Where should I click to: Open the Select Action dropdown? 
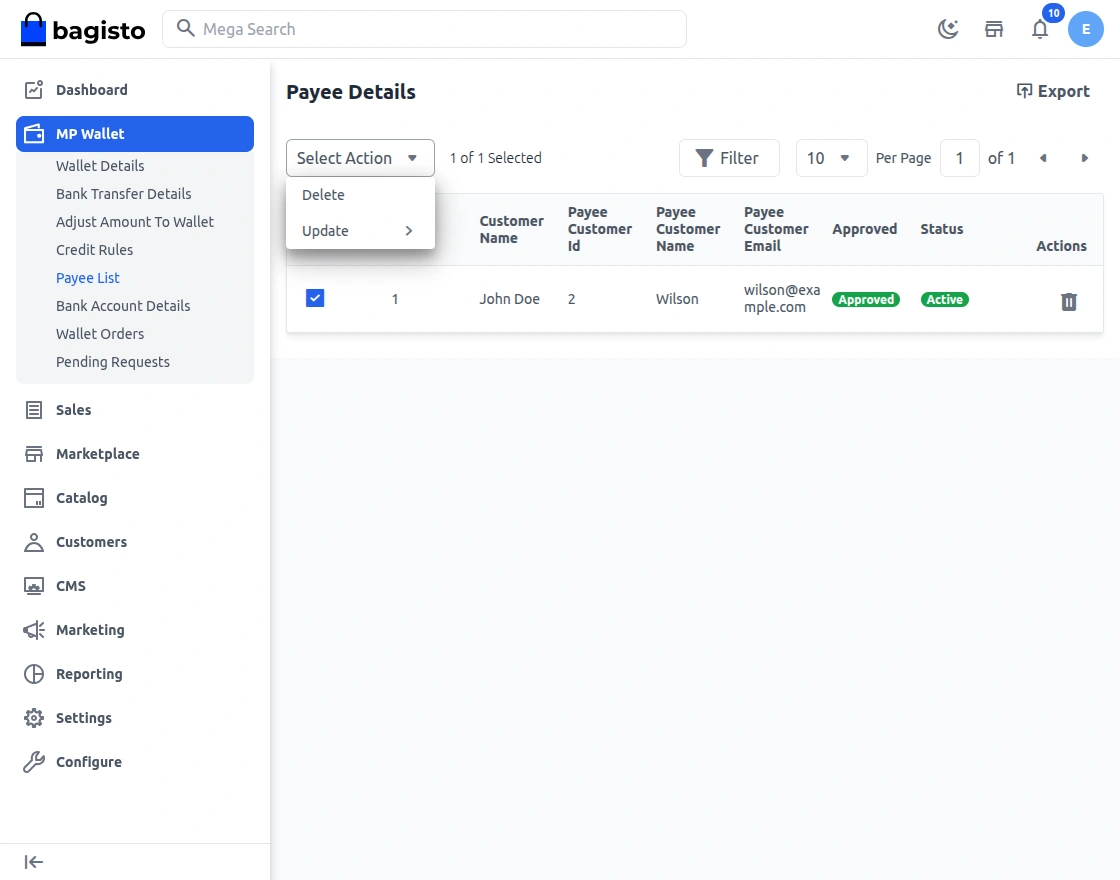pyautogui.click(x=360, y=158)
